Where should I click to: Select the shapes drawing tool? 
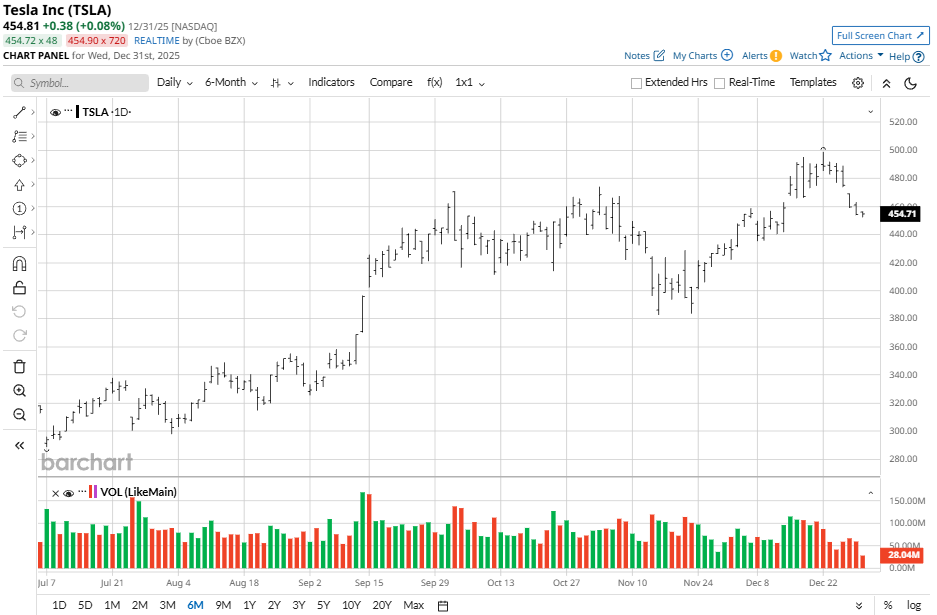[x=19, y=160]
